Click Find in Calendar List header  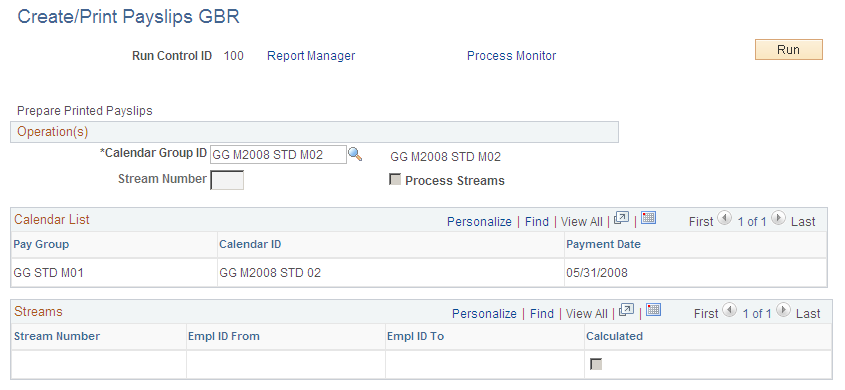[537, 221]
